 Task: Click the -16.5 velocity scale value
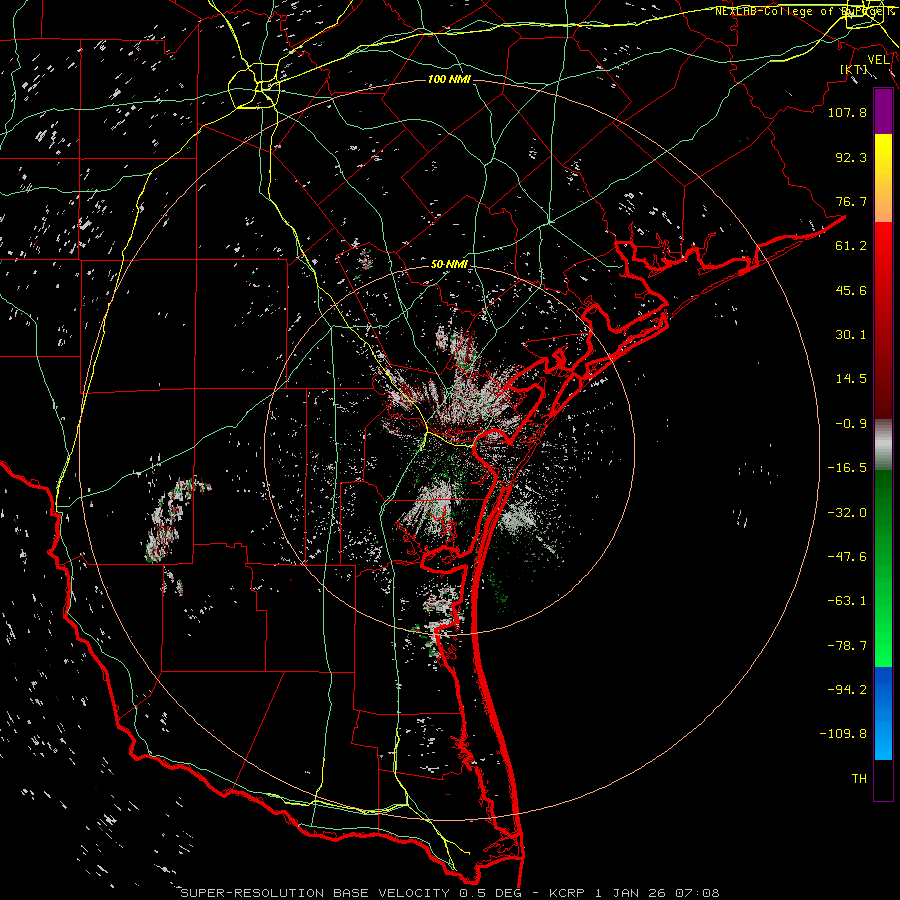click(x=847, y=468)
